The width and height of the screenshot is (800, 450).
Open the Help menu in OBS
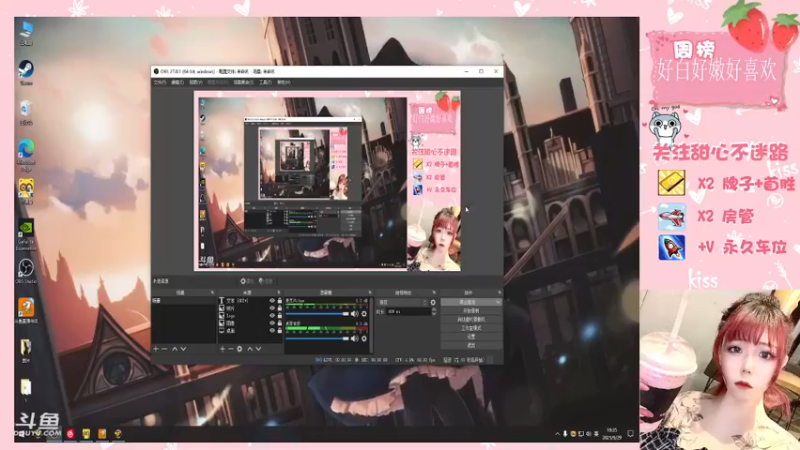[x=284, y=82]
